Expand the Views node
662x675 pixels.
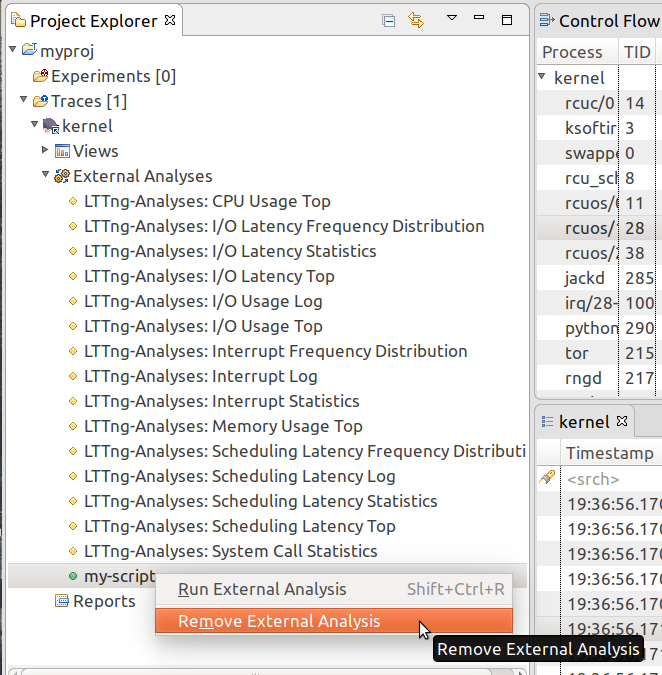tap(45, 150)
